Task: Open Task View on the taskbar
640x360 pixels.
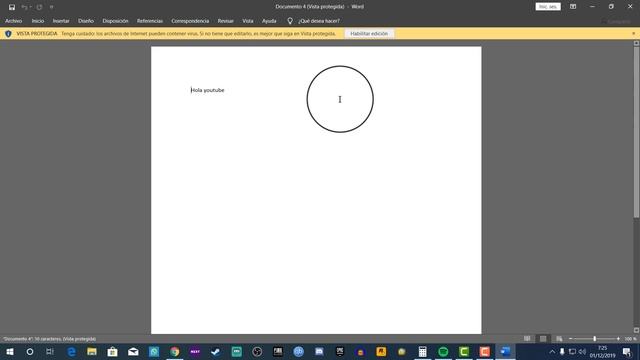Action: pyautogui.click(x=50, y=351)
